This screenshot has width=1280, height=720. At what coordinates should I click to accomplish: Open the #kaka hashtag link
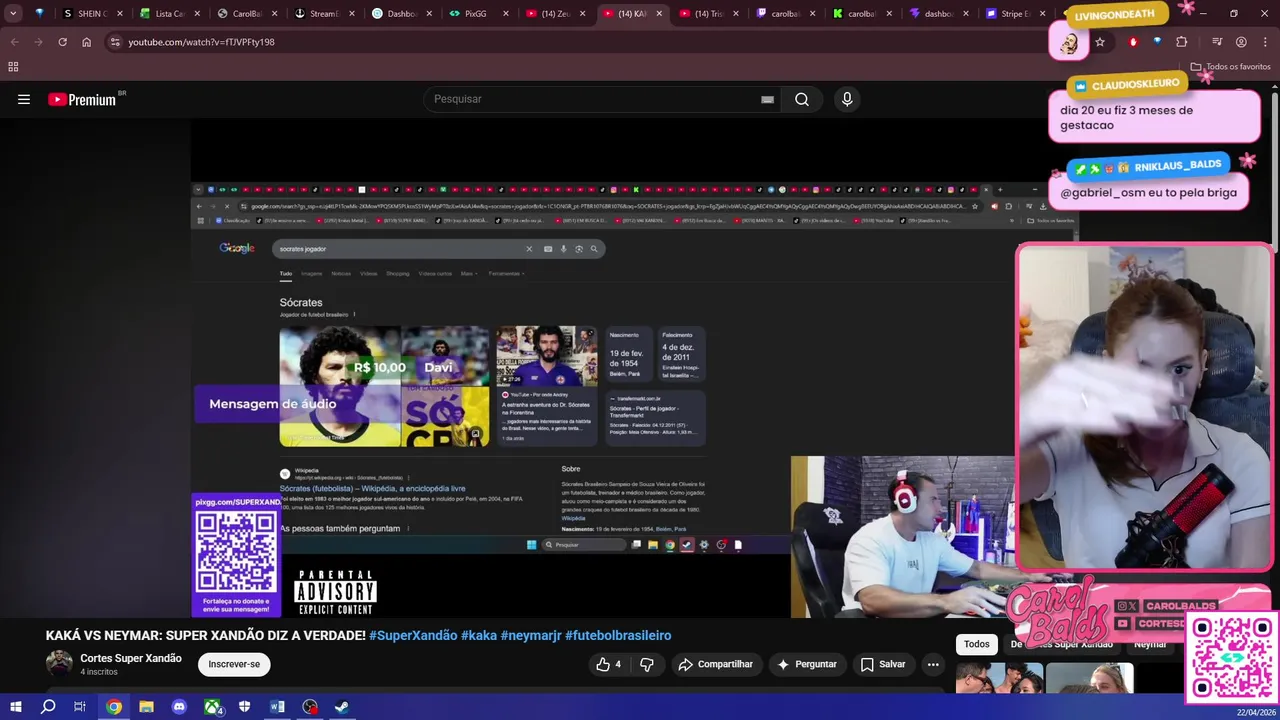[479, 635]
